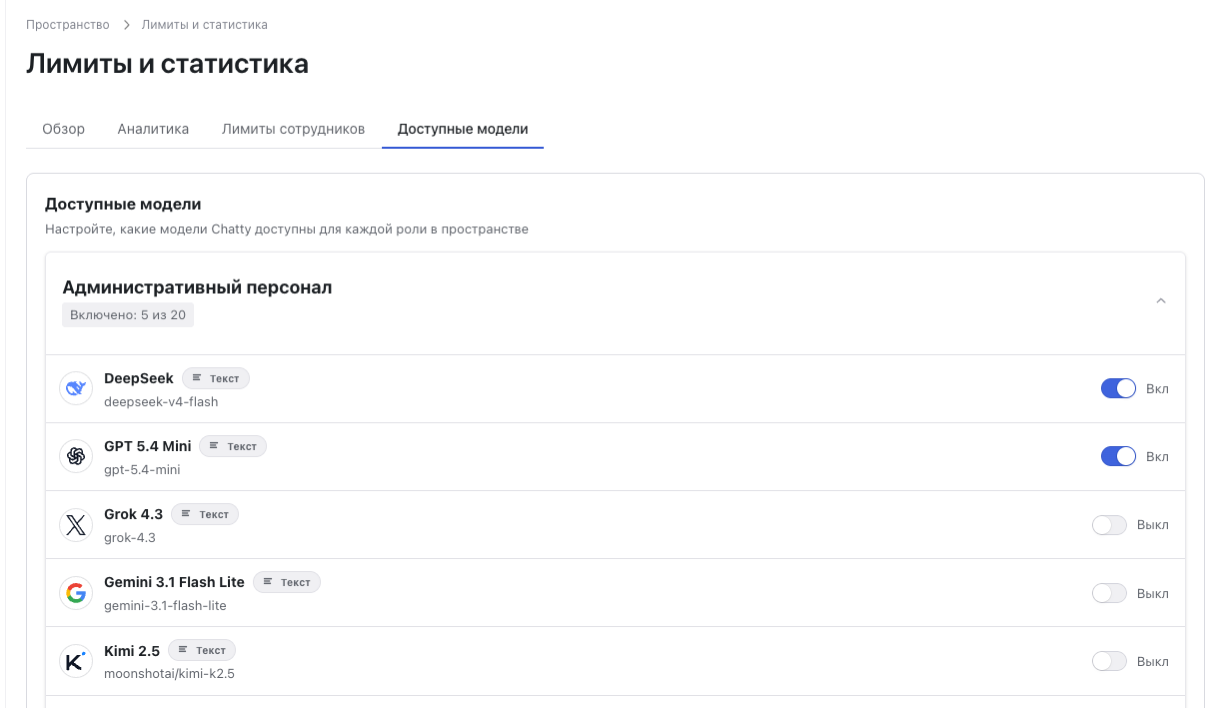This screenshot has height=708, width=1210.
Task: Click the Gemini Google logo icon
Action: click(76, 593)
